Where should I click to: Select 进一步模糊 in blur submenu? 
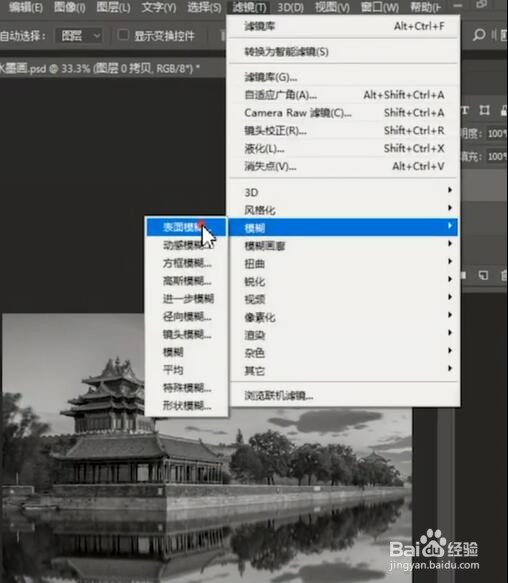pyautogui.click(x=186, y=299)
